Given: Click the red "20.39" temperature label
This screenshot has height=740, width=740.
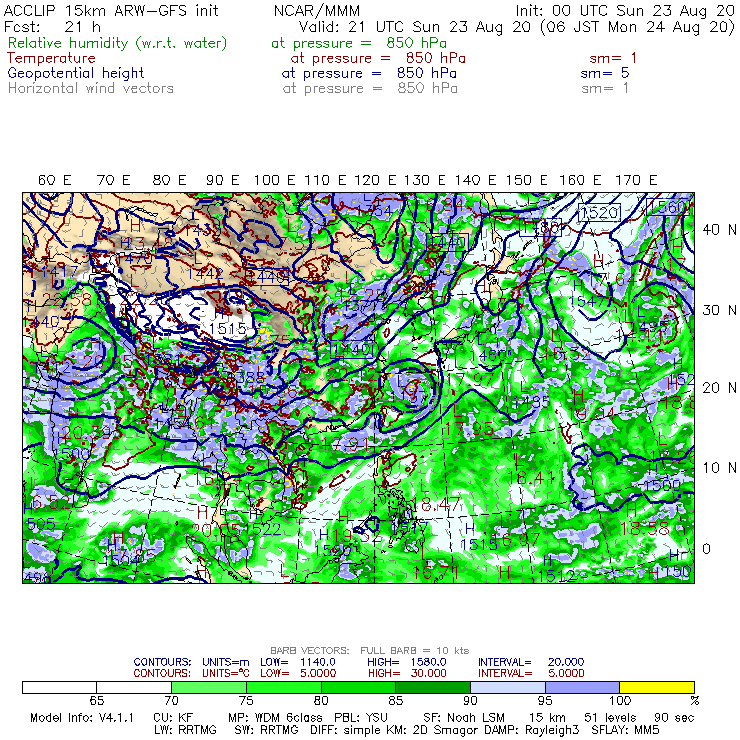Looking at the screenshot, I should pyautogui.click(x=85, y=432).
